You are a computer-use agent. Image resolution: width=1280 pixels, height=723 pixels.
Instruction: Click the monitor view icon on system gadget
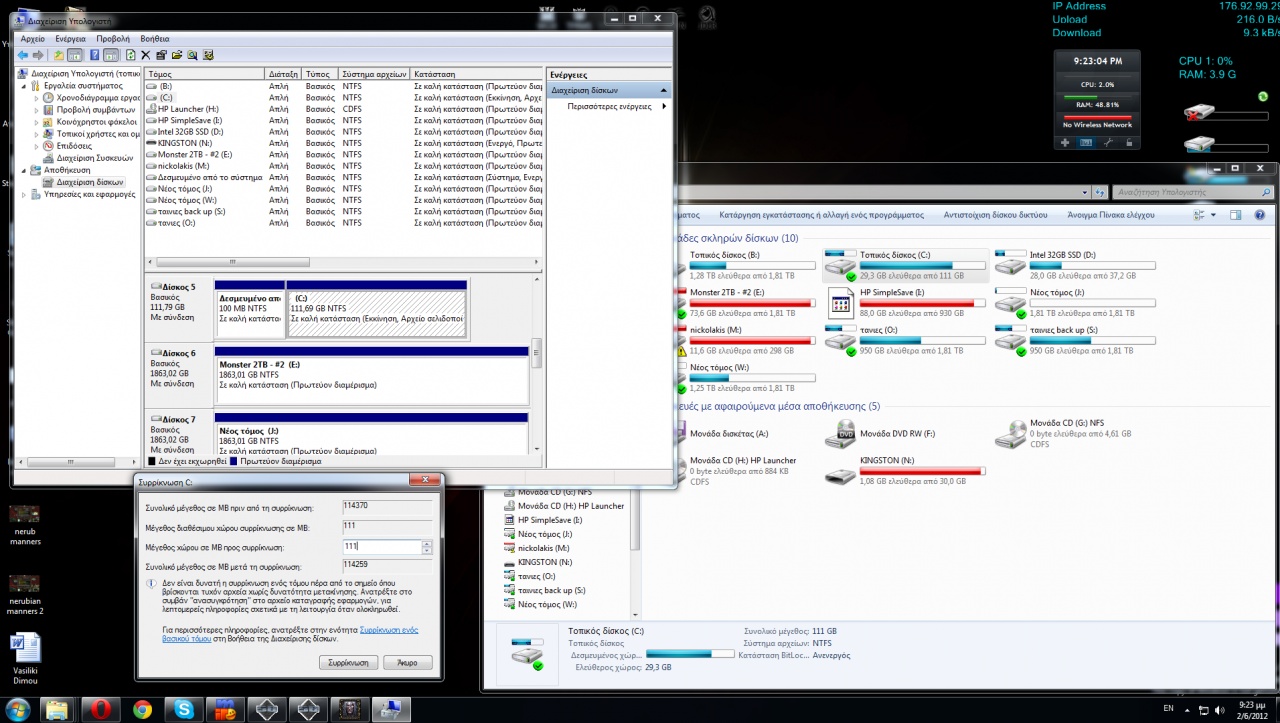1087,143
